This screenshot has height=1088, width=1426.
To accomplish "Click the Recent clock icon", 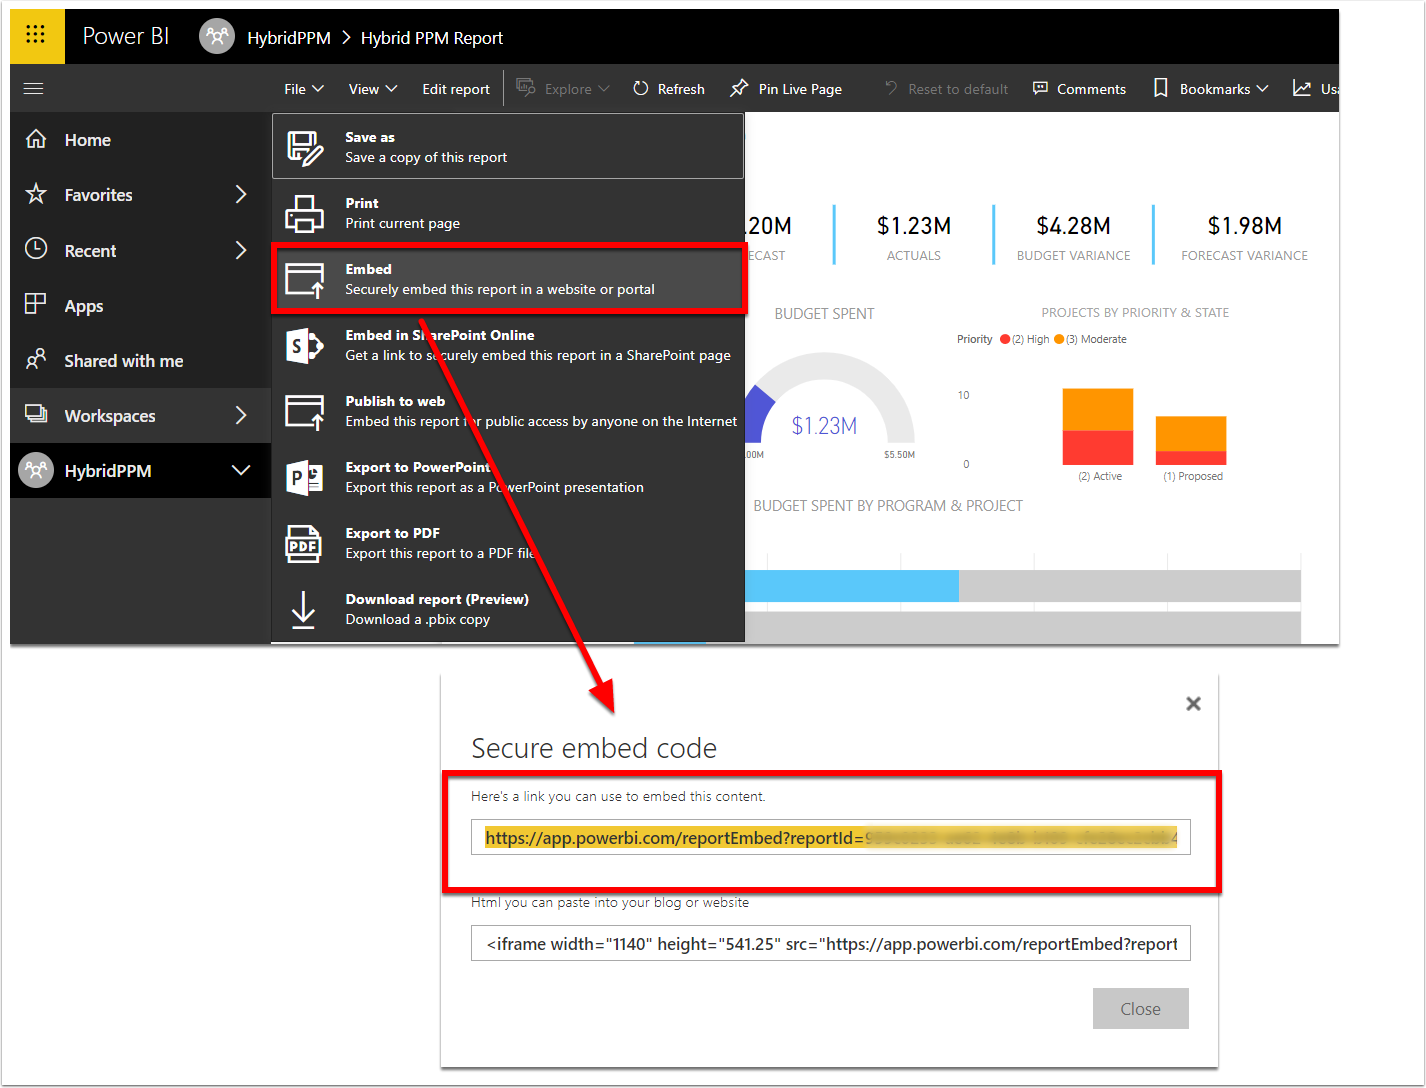I will point(36,249).
